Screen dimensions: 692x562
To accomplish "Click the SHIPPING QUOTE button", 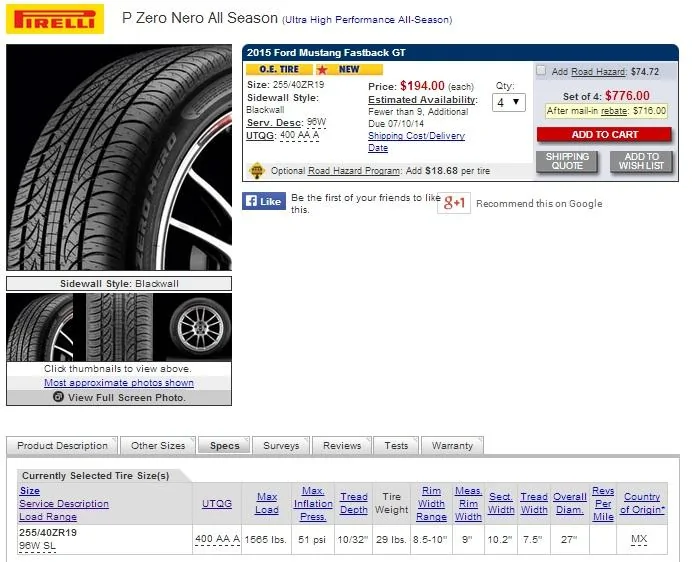I will 567,161.
